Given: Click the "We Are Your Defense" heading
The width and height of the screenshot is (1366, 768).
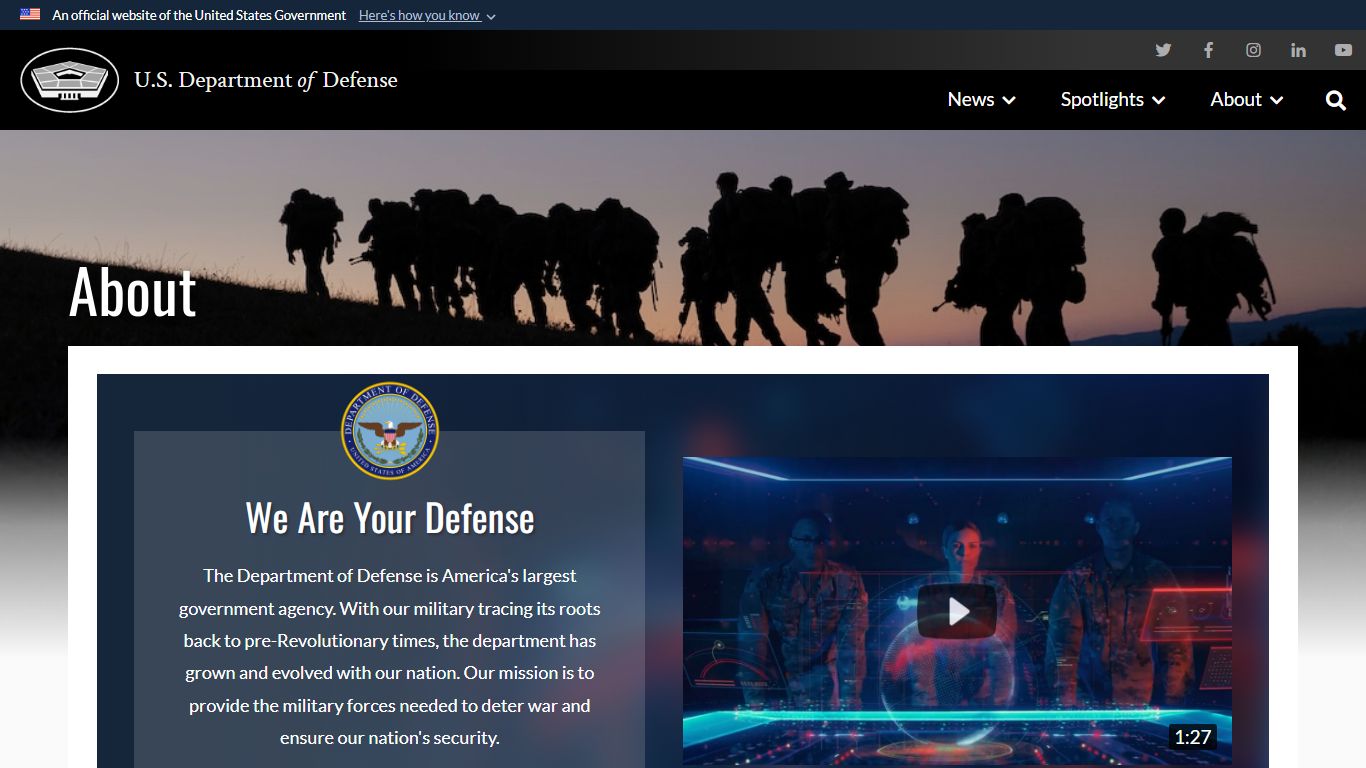Looking at the screenshot, I should pos(390,518).
